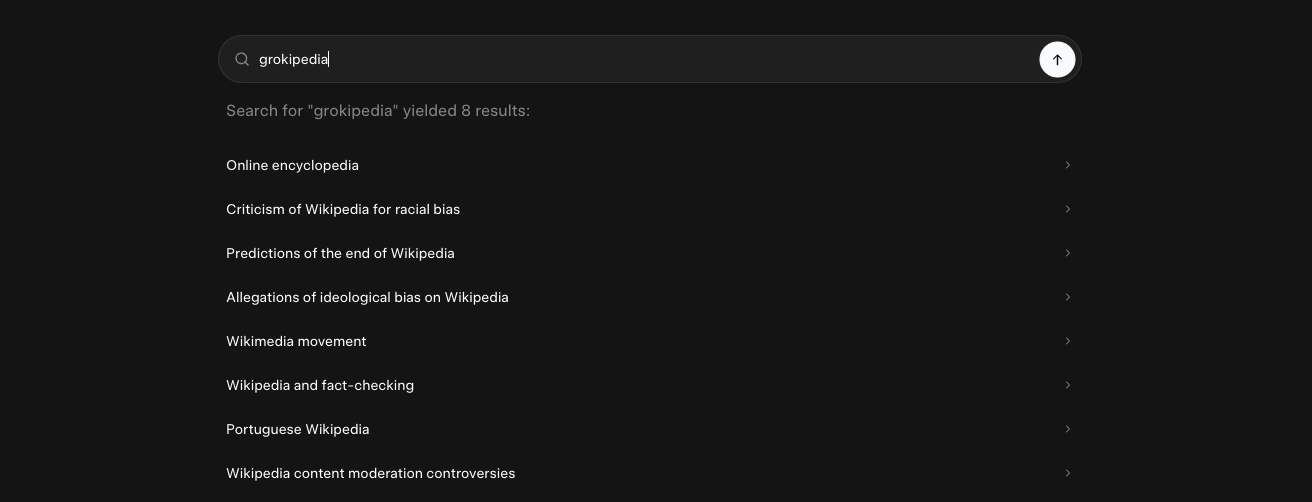This screenshot has height=502, width=1312.
Task: Click chevron beside Portuguese Wikipedia
Action: coord(1067,429)
